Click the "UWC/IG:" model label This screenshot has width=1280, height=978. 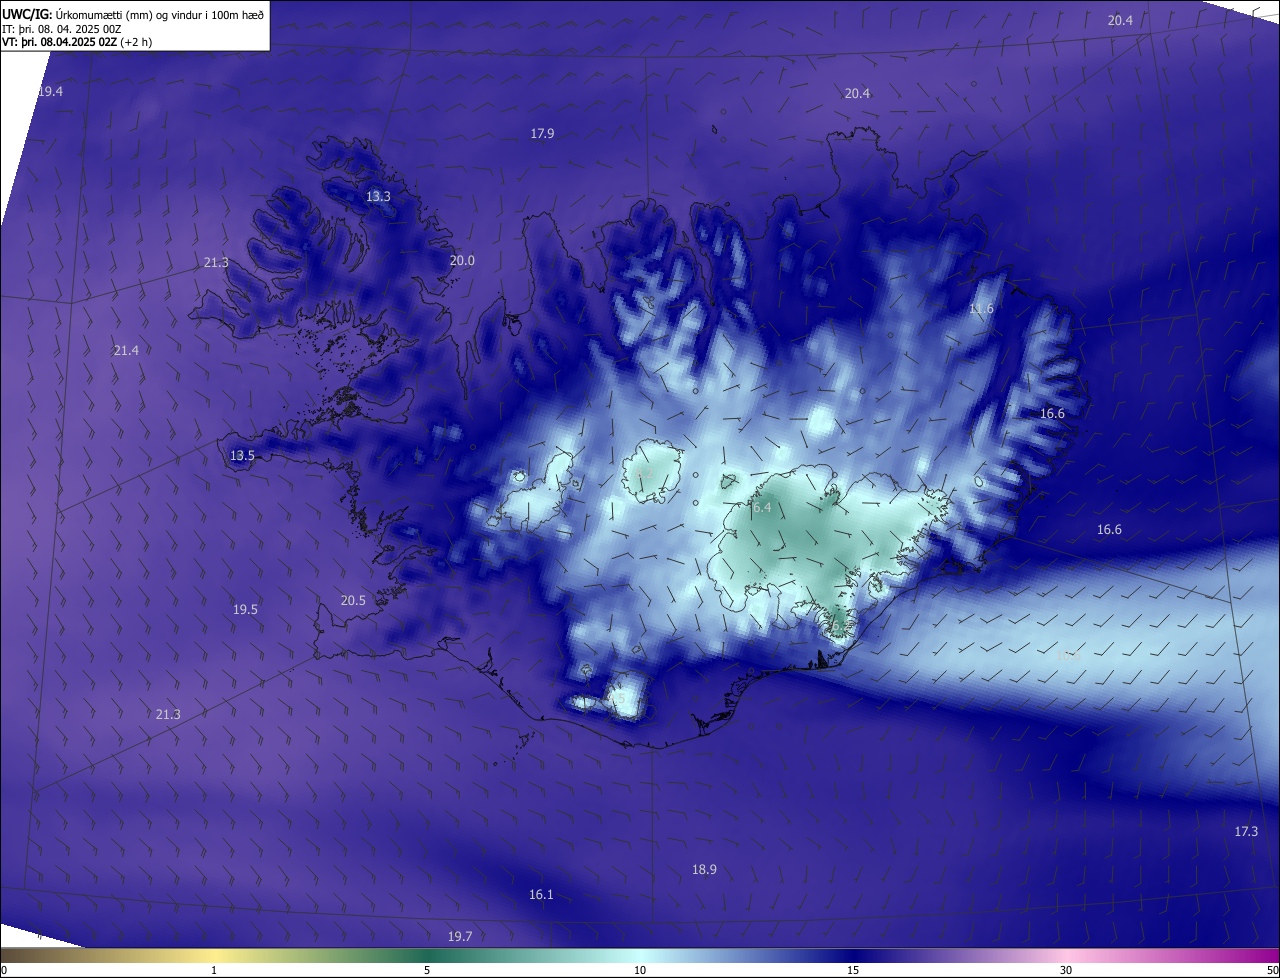tap(28, 13)
